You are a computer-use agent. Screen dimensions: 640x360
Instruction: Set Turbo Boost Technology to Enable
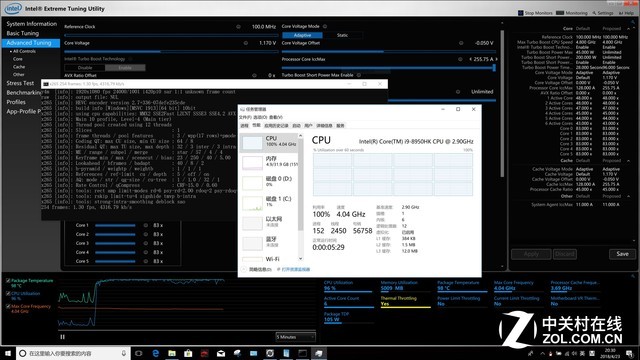pos(125,68)
